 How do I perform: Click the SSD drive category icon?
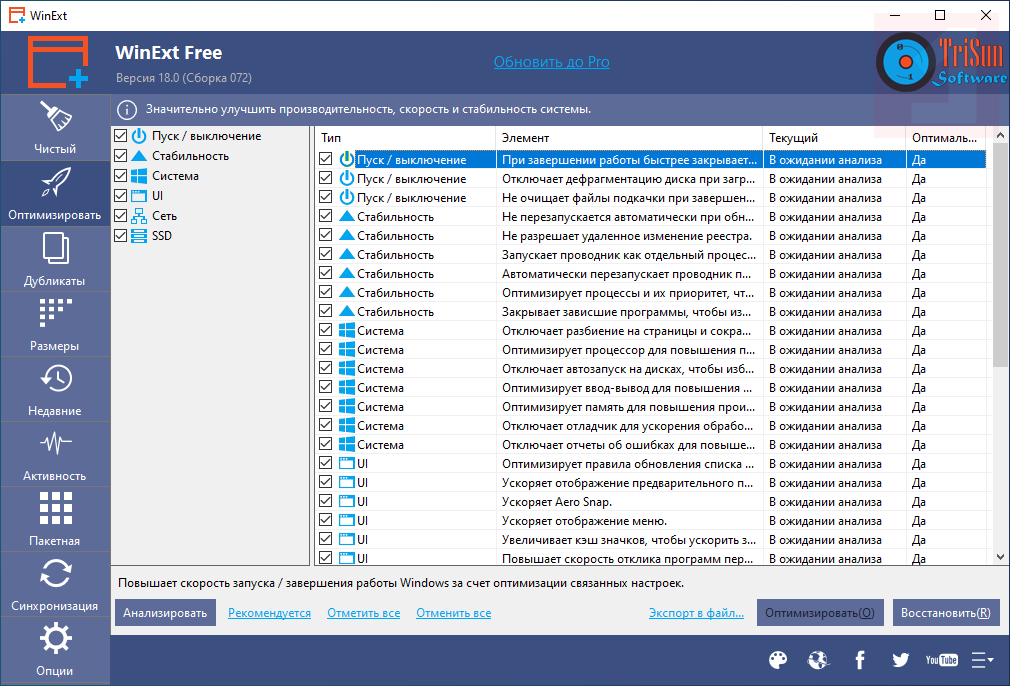(138, 236)
